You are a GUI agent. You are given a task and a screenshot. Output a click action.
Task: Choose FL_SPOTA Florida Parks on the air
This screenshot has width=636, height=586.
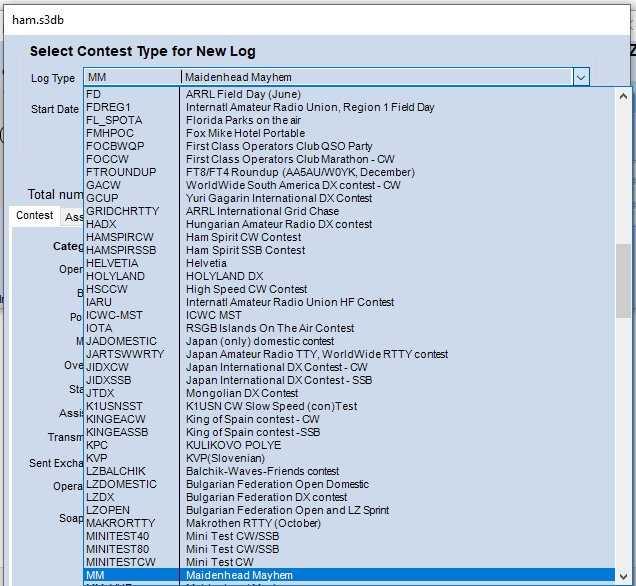coord(350,120)
